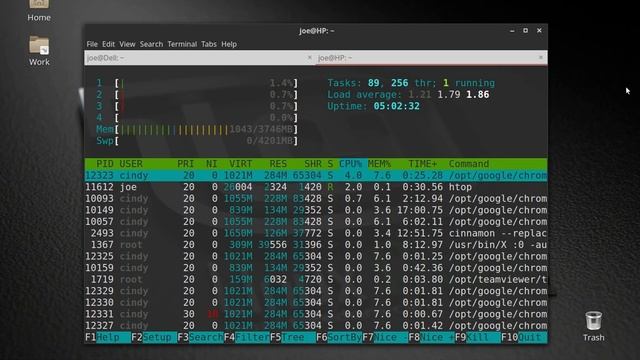640x360 pixels.
Task: Open the Home folder desktop icon
Action: coord(39,10)
